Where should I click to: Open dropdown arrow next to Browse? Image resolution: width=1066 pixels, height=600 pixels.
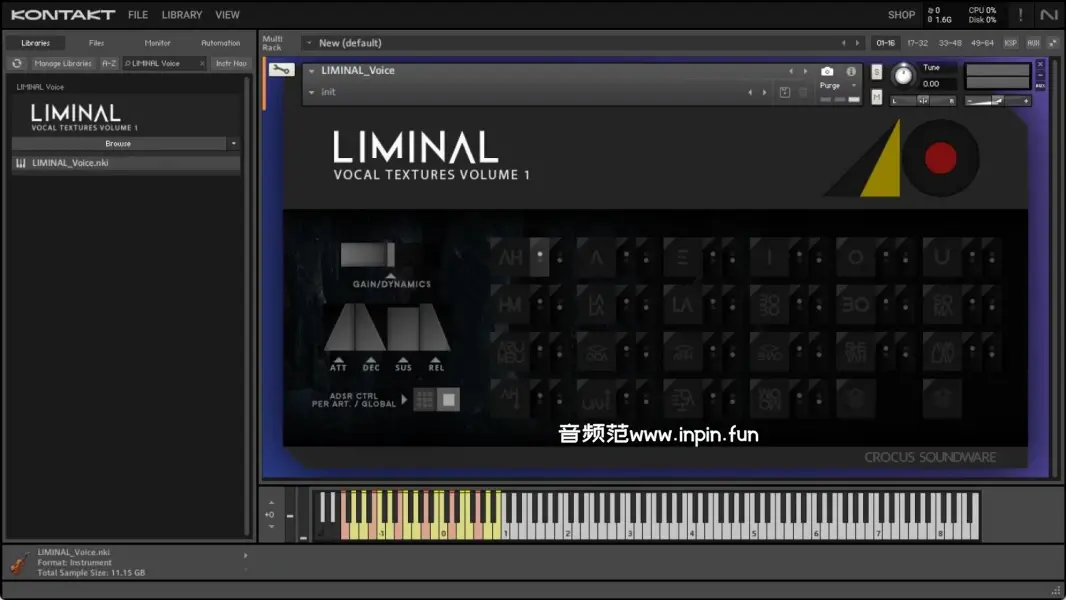coord(233,143)
